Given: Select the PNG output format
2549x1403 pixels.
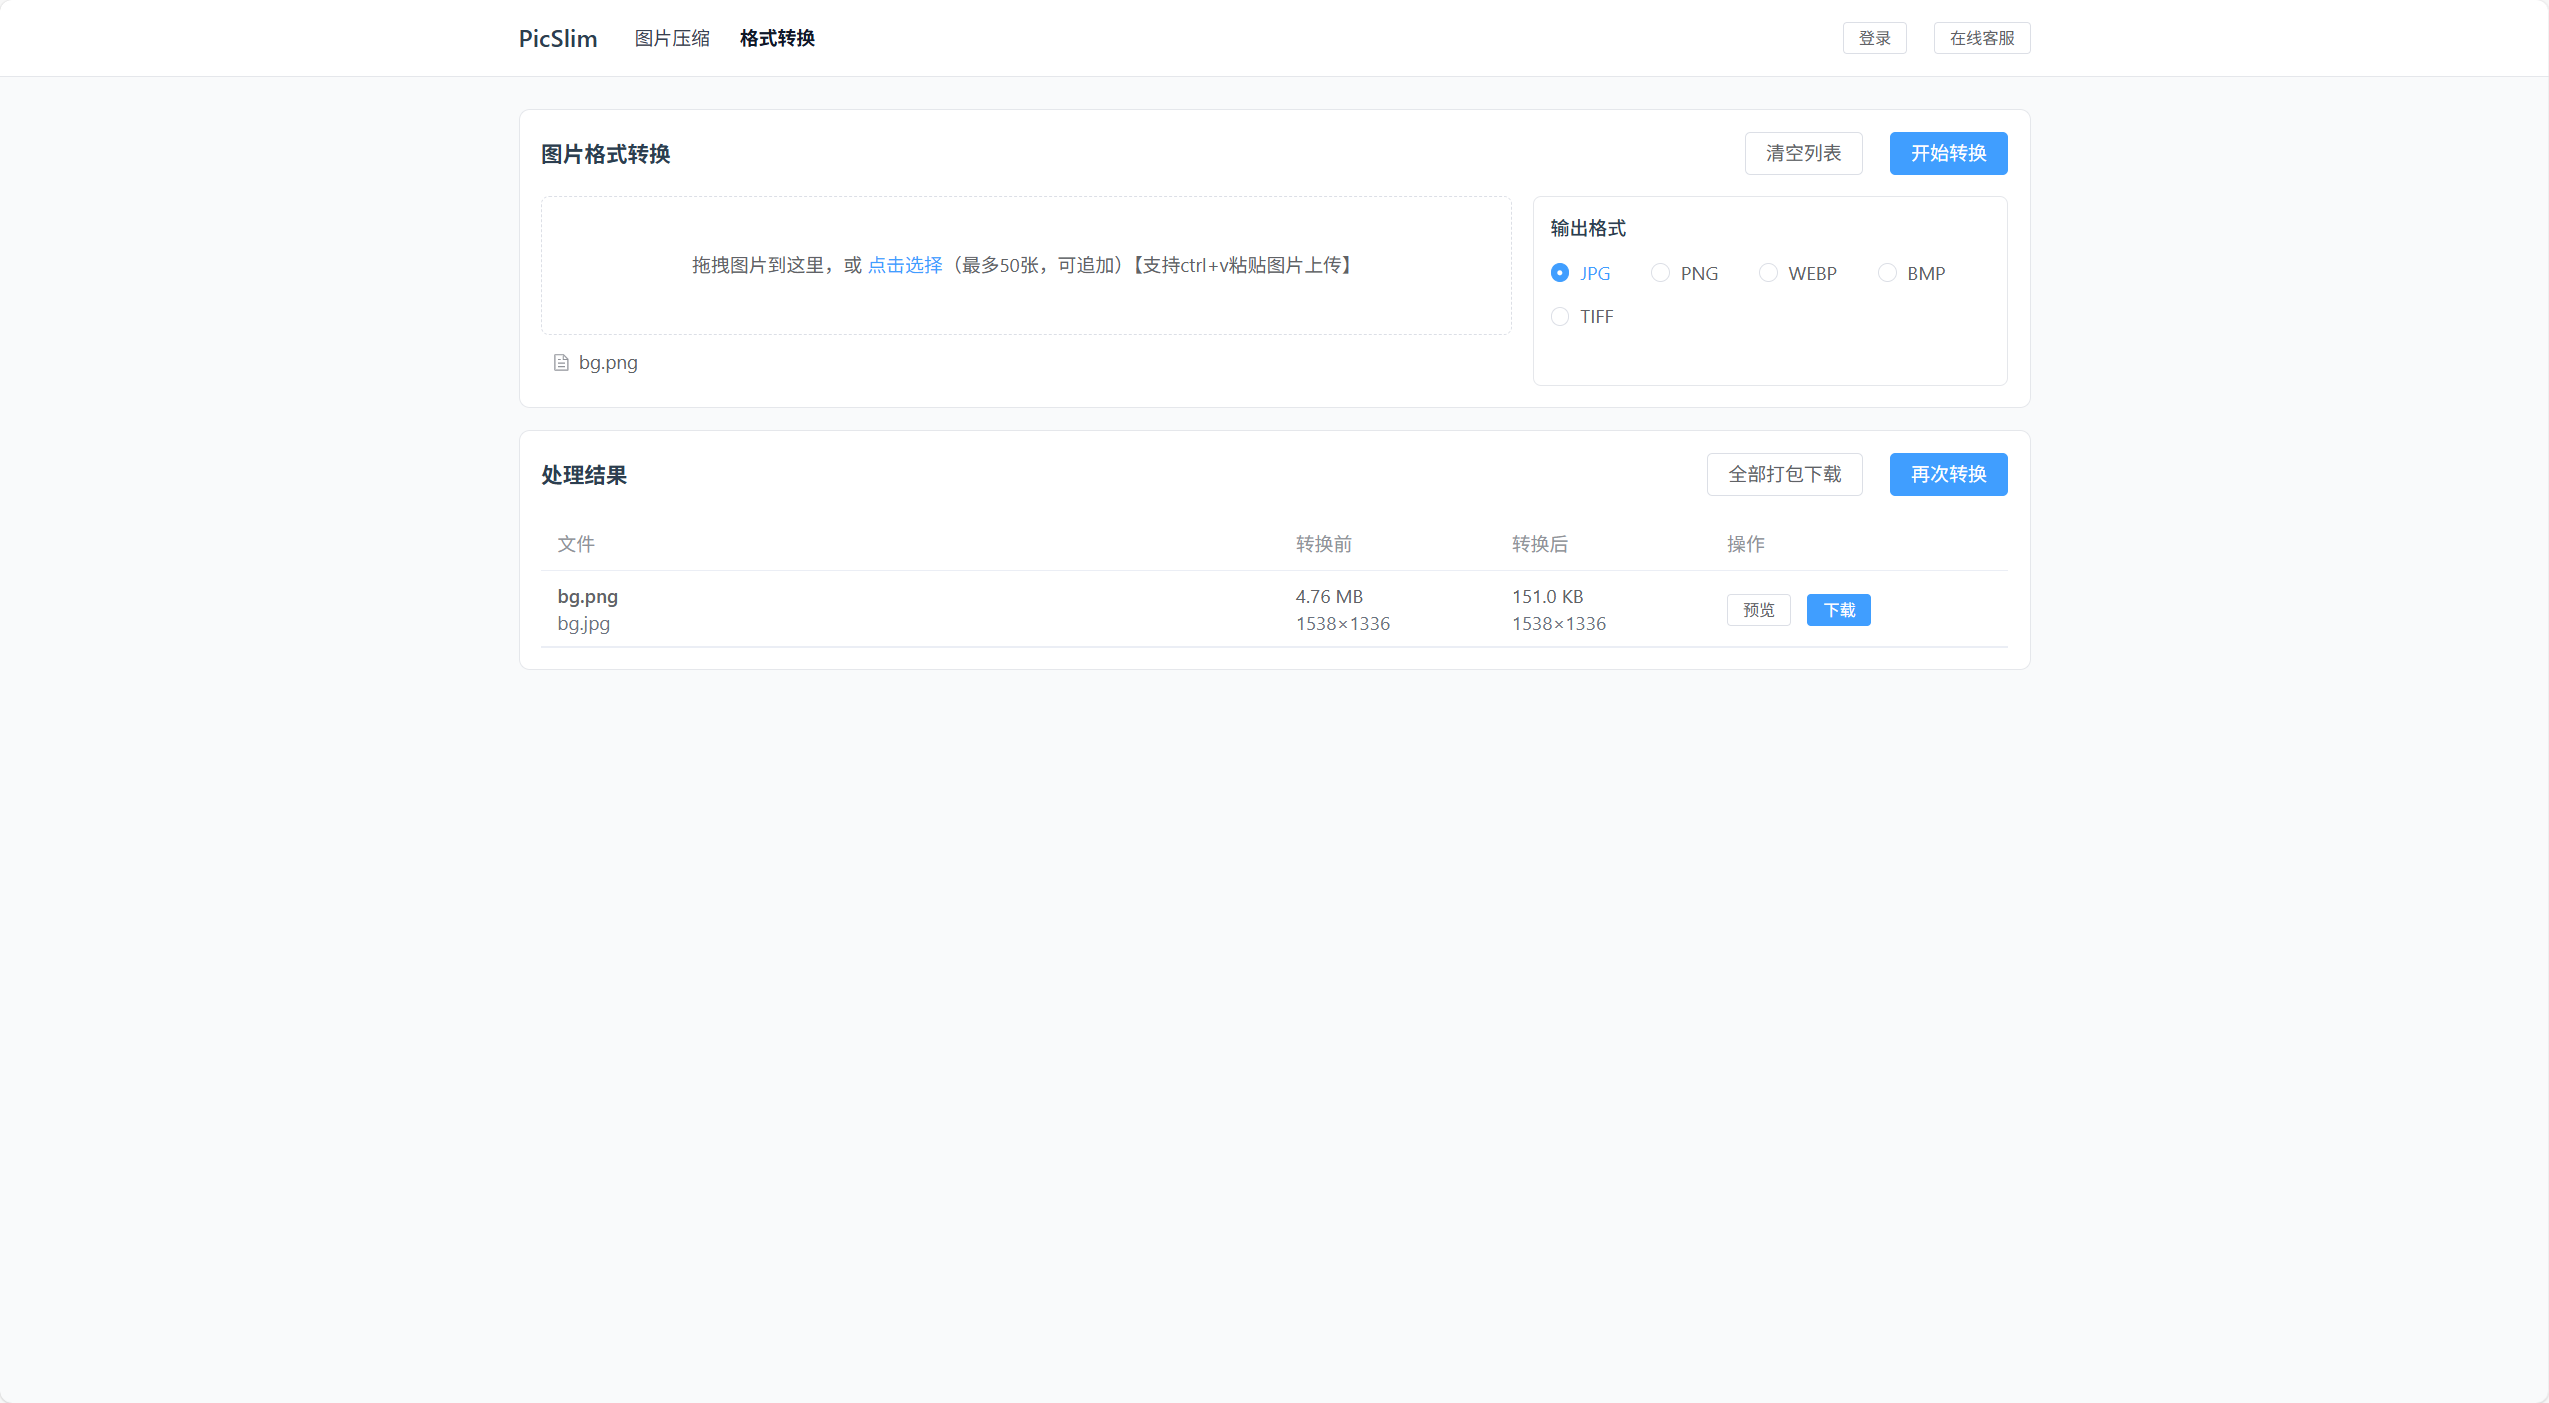Looking at the screenshot, I should tap(1661, 273).
